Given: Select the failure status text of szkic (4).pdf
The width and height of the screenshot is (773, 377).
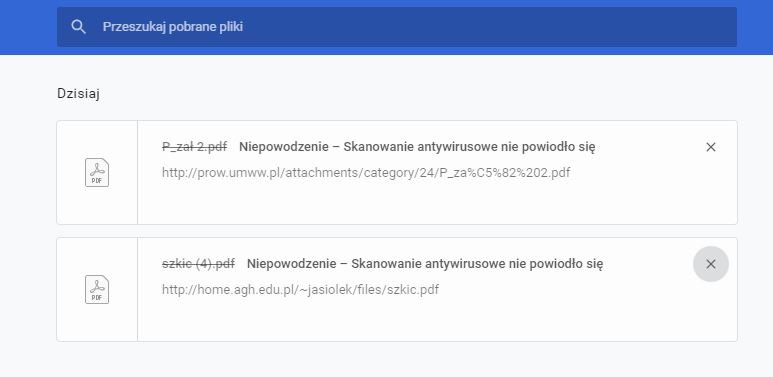Looking at the screenshot, I should click(x=425, y=264).
